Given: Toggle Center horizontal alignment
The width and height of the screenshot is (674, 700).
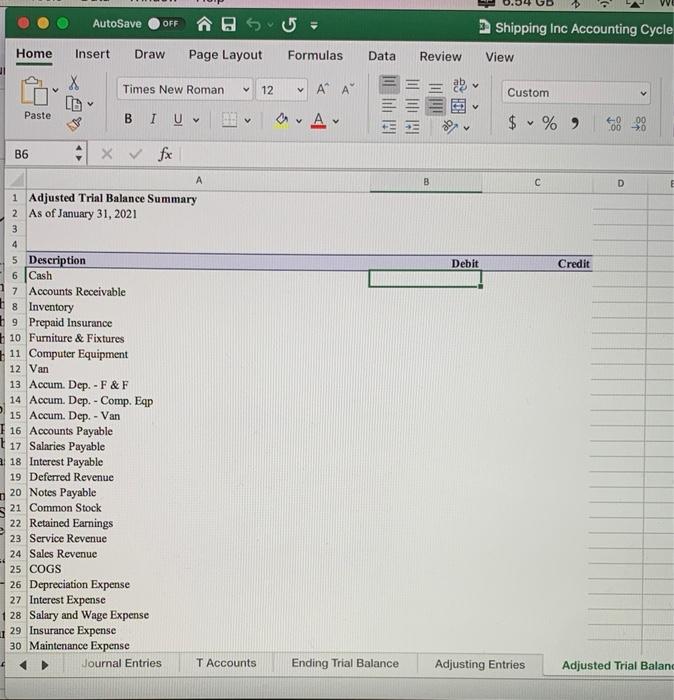Looking at the screenshot, I should [x=412, y=106].
